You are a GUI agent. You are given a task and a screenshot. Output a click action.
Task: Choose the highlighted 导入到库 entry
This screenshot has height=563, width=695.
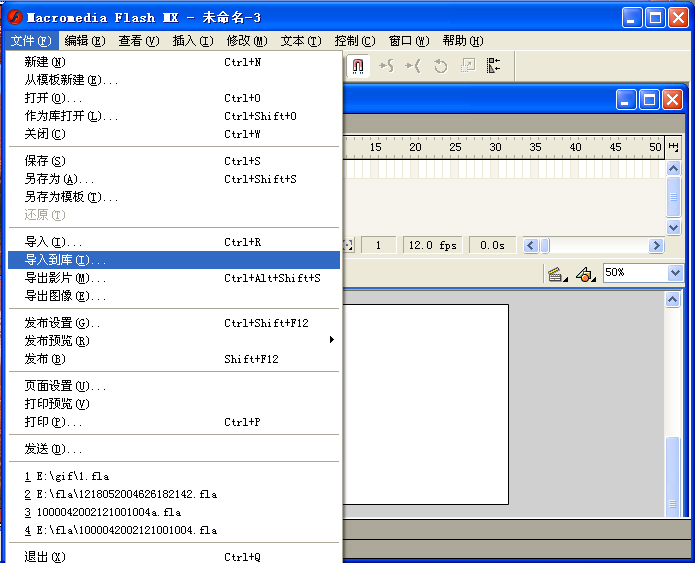[174, 260]
